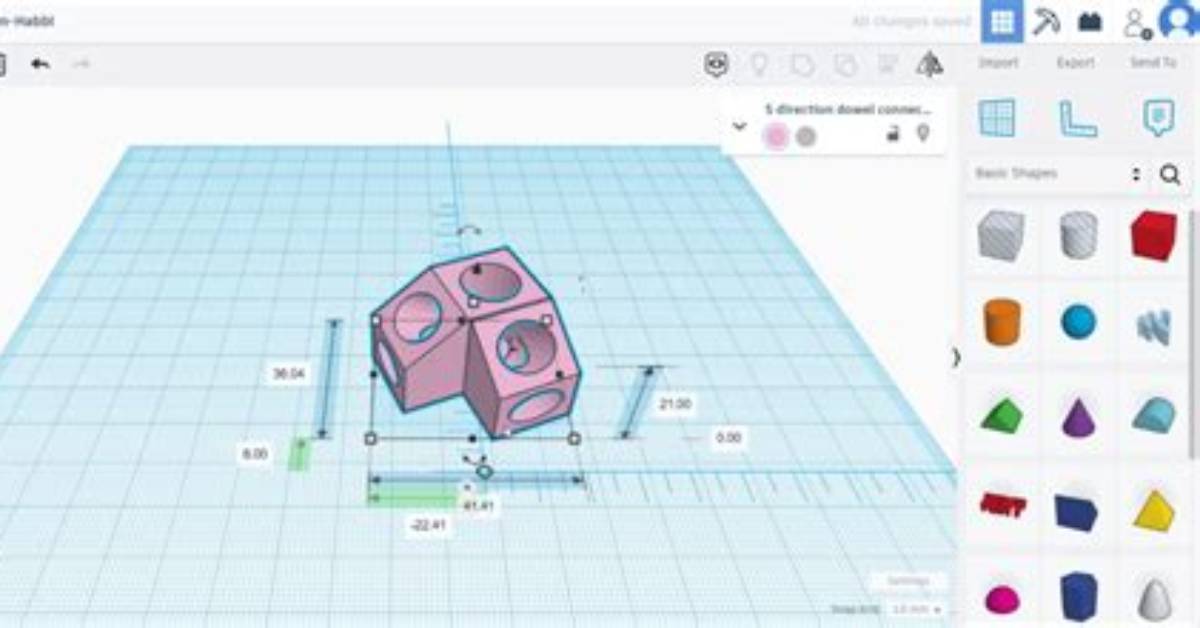The image size is (1200, 628).
Task: Click the Mirror tool icon
Action: coord(930,65)
